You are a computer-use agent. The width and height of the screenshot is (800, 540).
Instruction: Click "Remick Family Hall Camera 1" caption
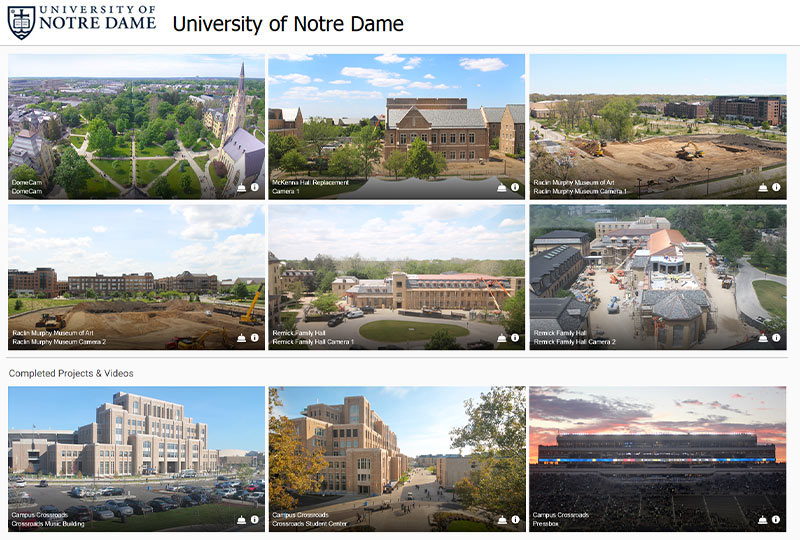coord(313,342)
